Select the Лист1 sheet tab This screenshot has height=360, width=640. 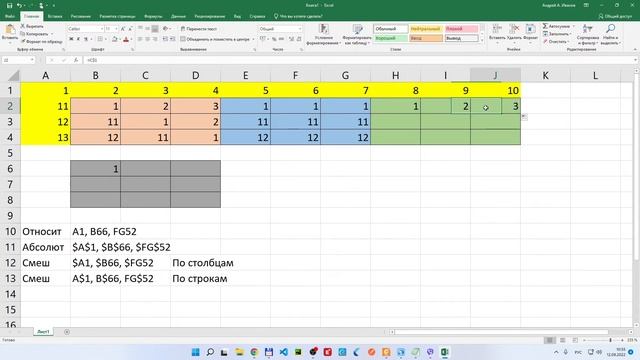click(43, 332)
